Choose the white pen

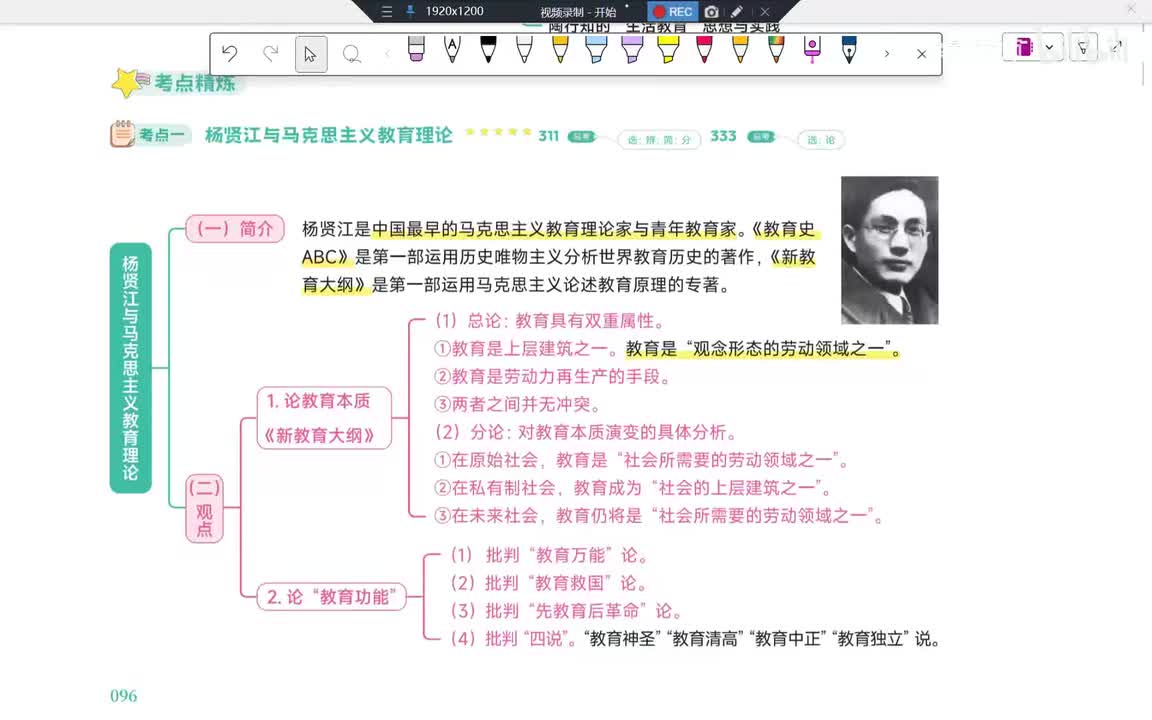click(524, 49)
